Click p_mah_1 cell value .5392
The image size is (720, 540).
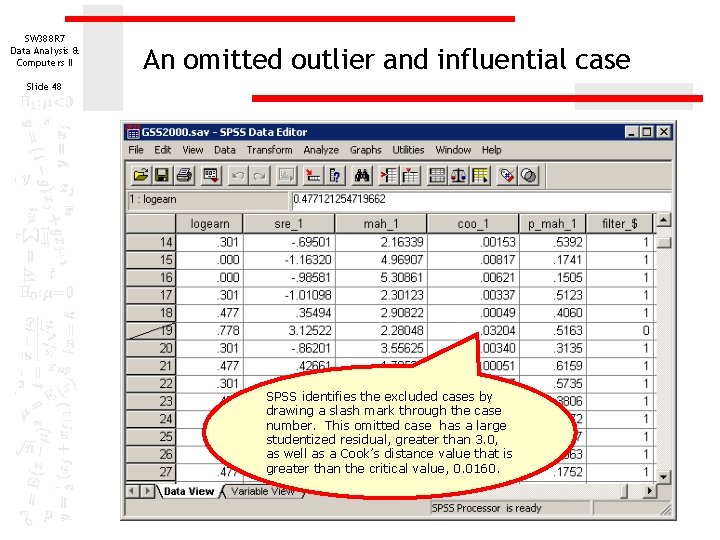552,242
